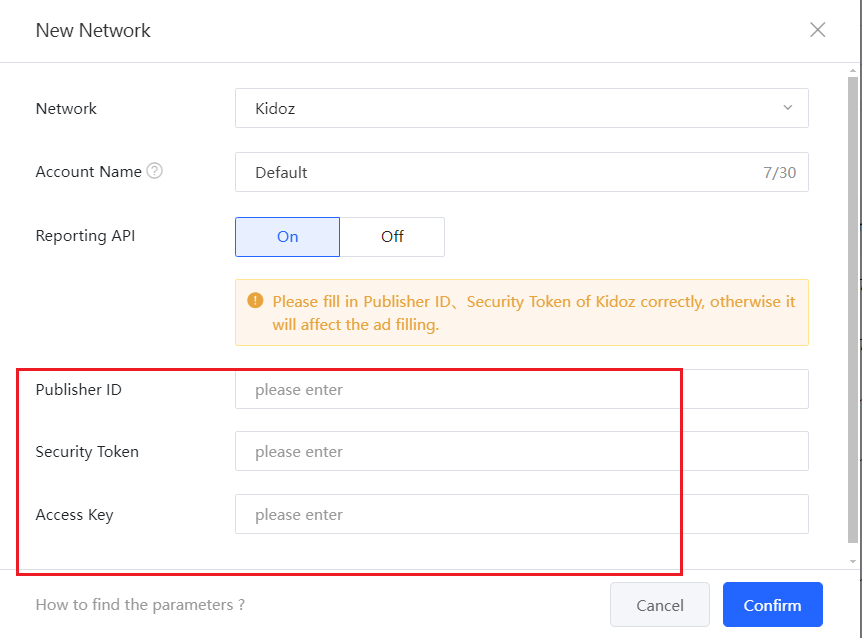The height and width of the screenshot is (638, 862).
Task: Turn Reporting API On
Action: pyautogui.click(x=288, y=237)
